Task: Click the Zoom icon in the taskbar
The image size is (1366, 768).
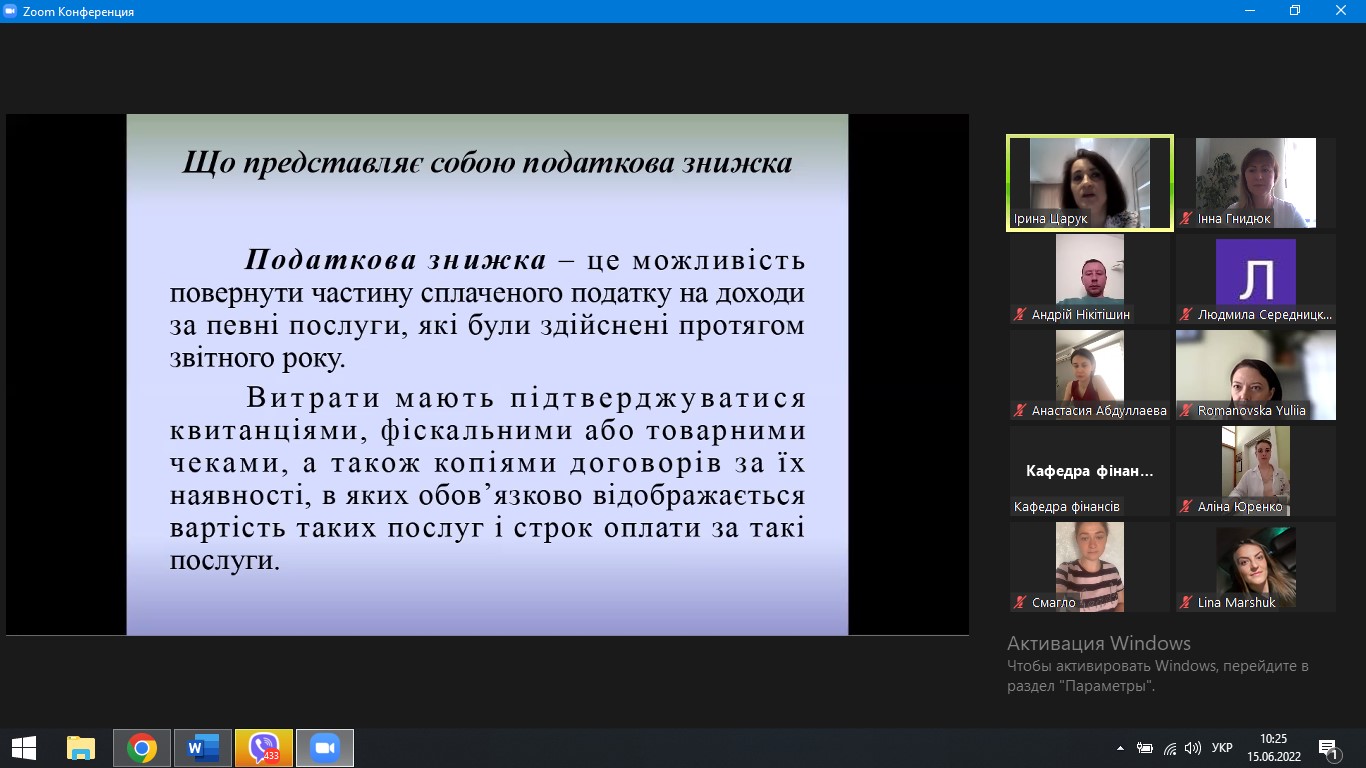Action: (x=324, y=748)
